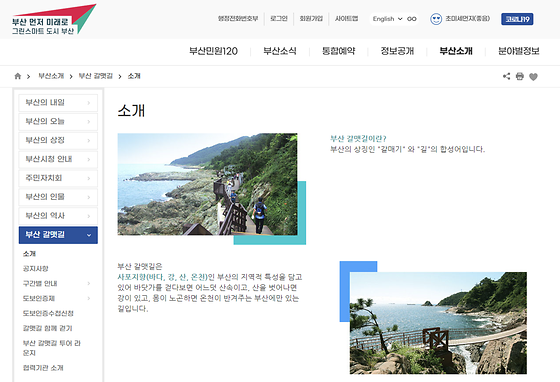
Task: Expand 구간별 안내 submenu arrow
Action: click(x=89, y=283)
